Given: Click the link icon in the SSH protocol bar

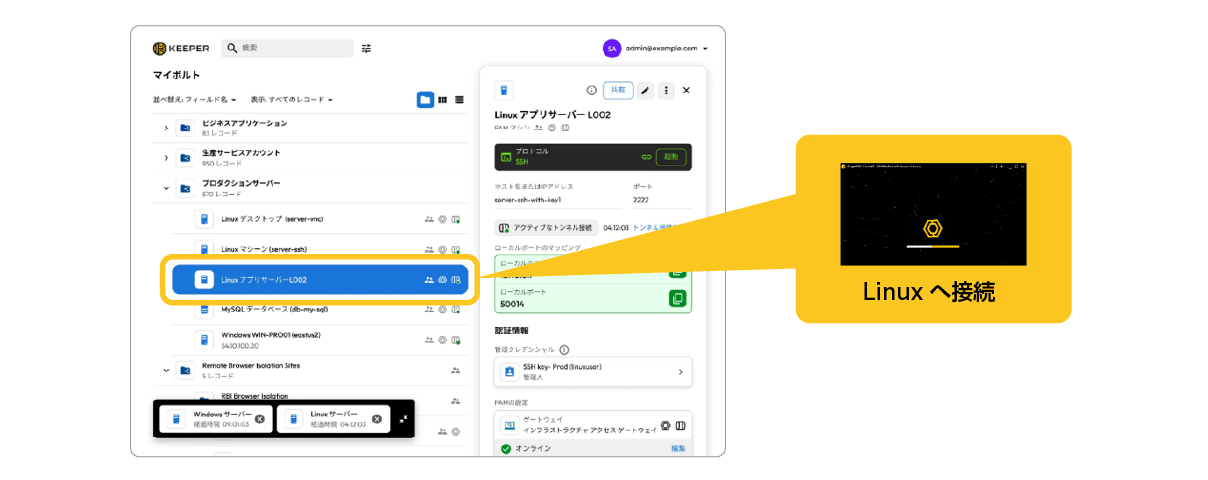Looking at the screenshot, I should coord(645,157).
